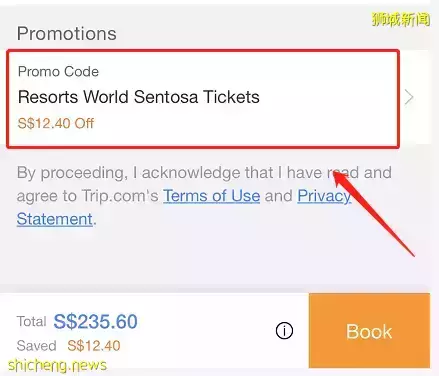Image resolution: width=439 pixels, height=376 pixels.
Task: Tap the red arrow annotation tip
Action: click(x=336, y=174)
